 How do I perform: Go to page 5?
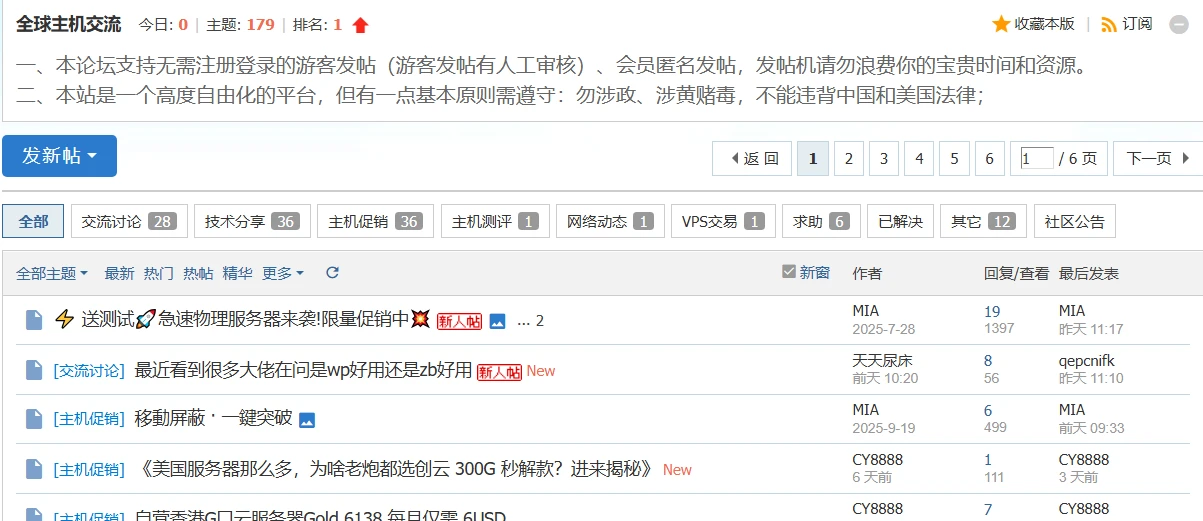pos(953,158)
